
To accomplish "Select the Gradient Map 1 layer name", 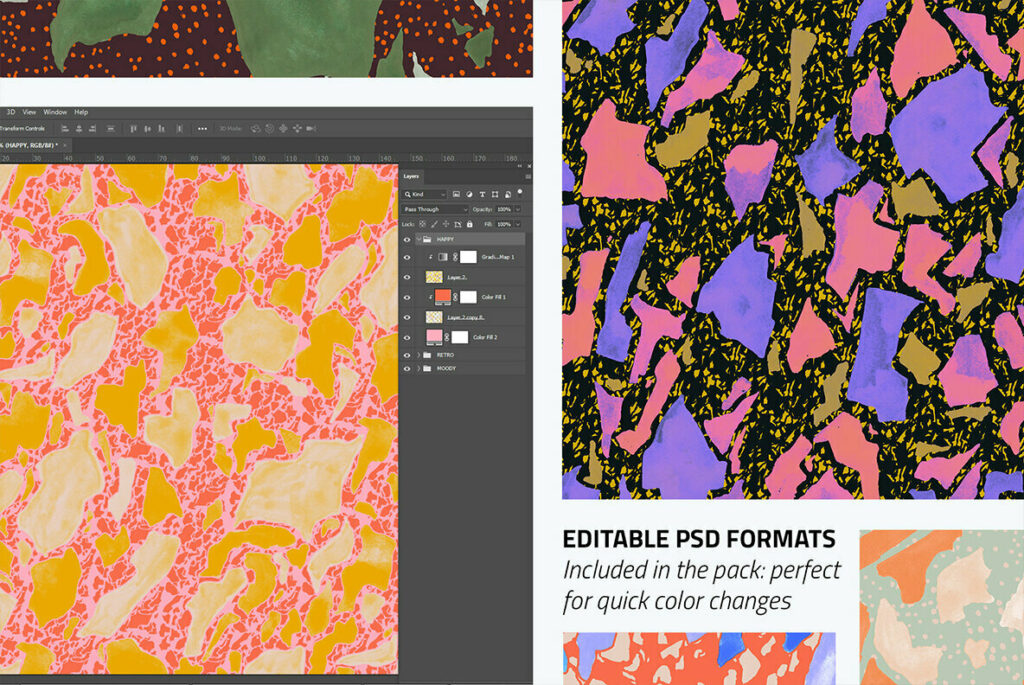I will 496,257.
